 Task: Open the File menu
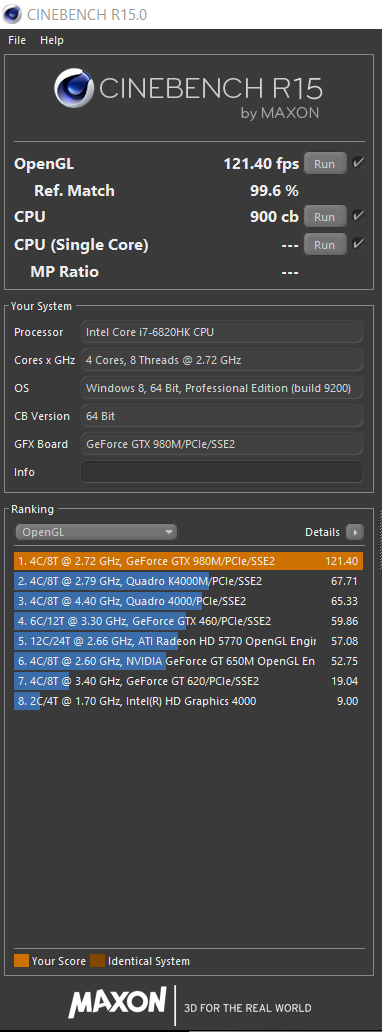pyautogui.click(x=17, y=40)
